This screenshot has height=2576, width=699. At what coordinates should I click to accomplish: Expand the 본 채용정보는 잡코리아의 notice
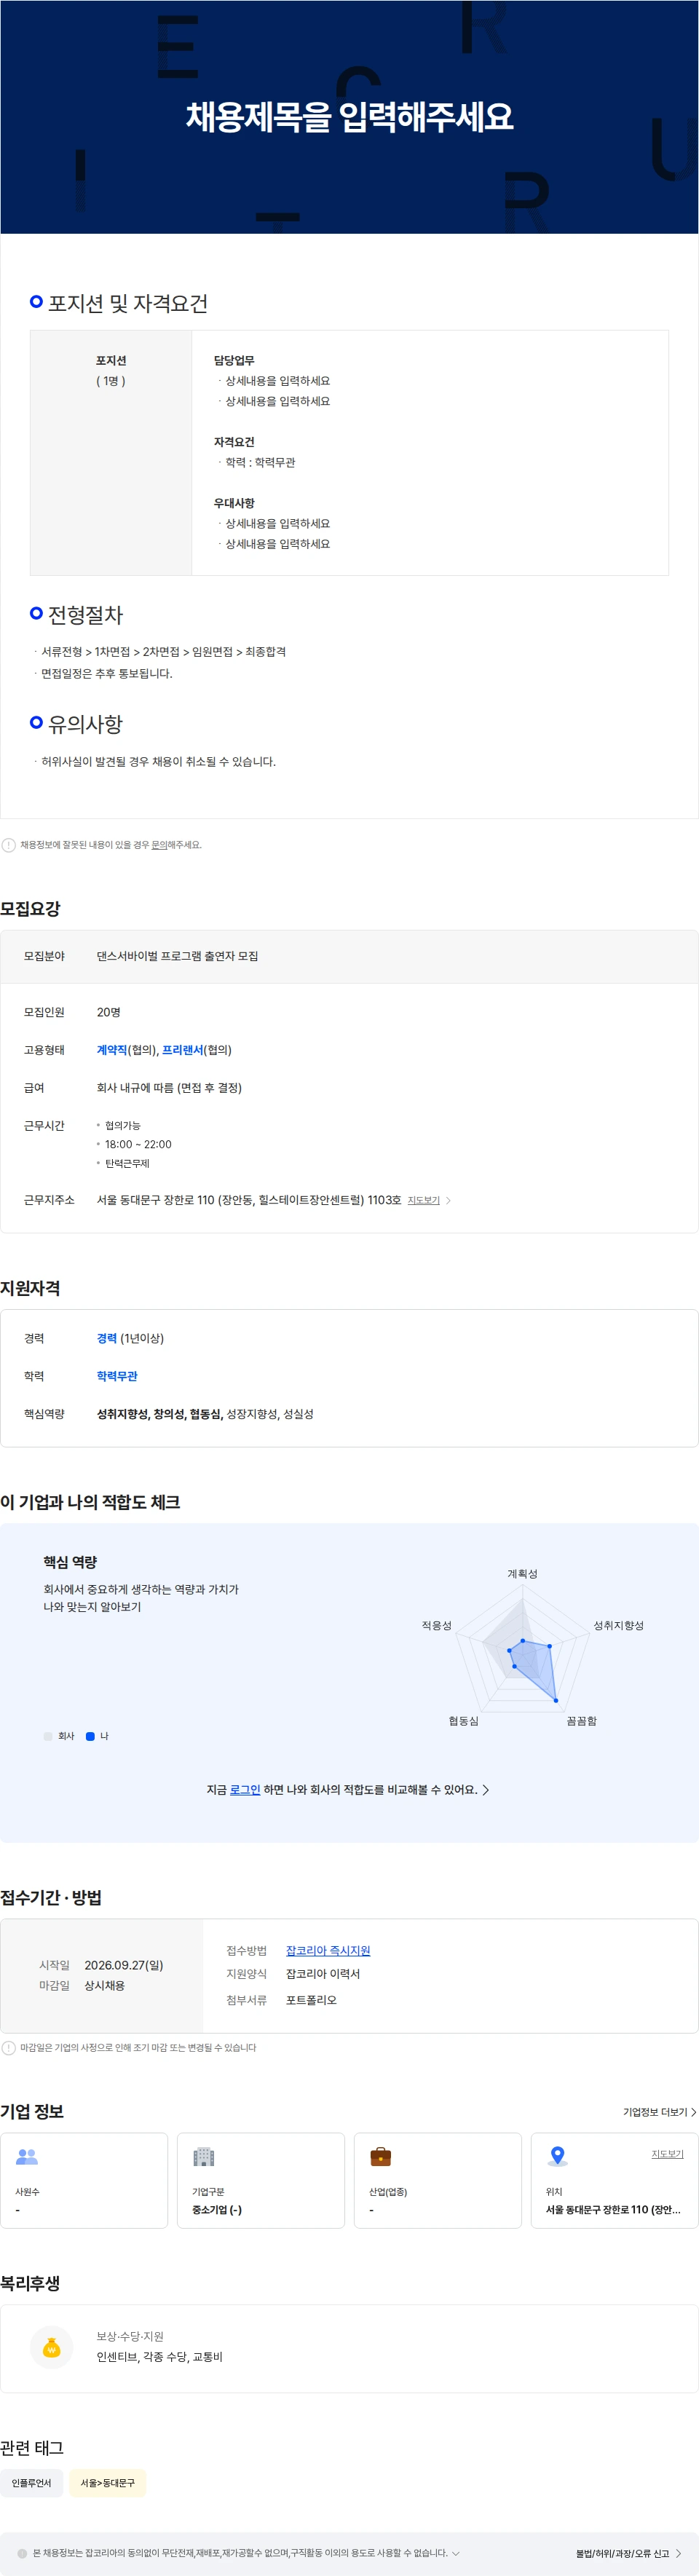click(456, 2553)
